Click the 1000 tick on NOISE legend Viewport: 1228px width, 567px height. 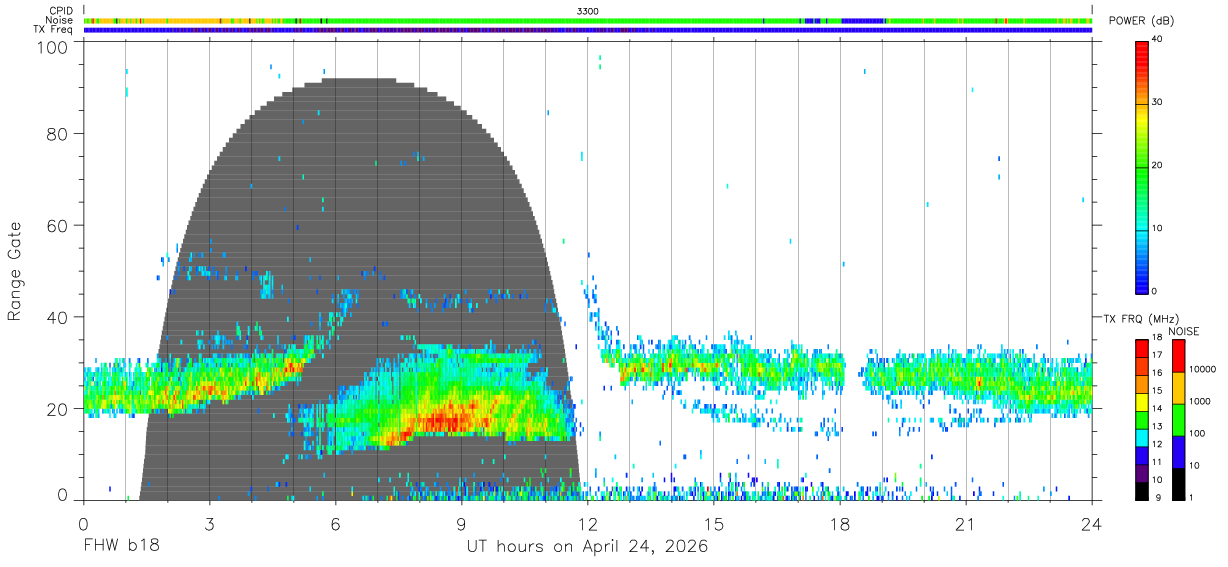[1200, 402]
